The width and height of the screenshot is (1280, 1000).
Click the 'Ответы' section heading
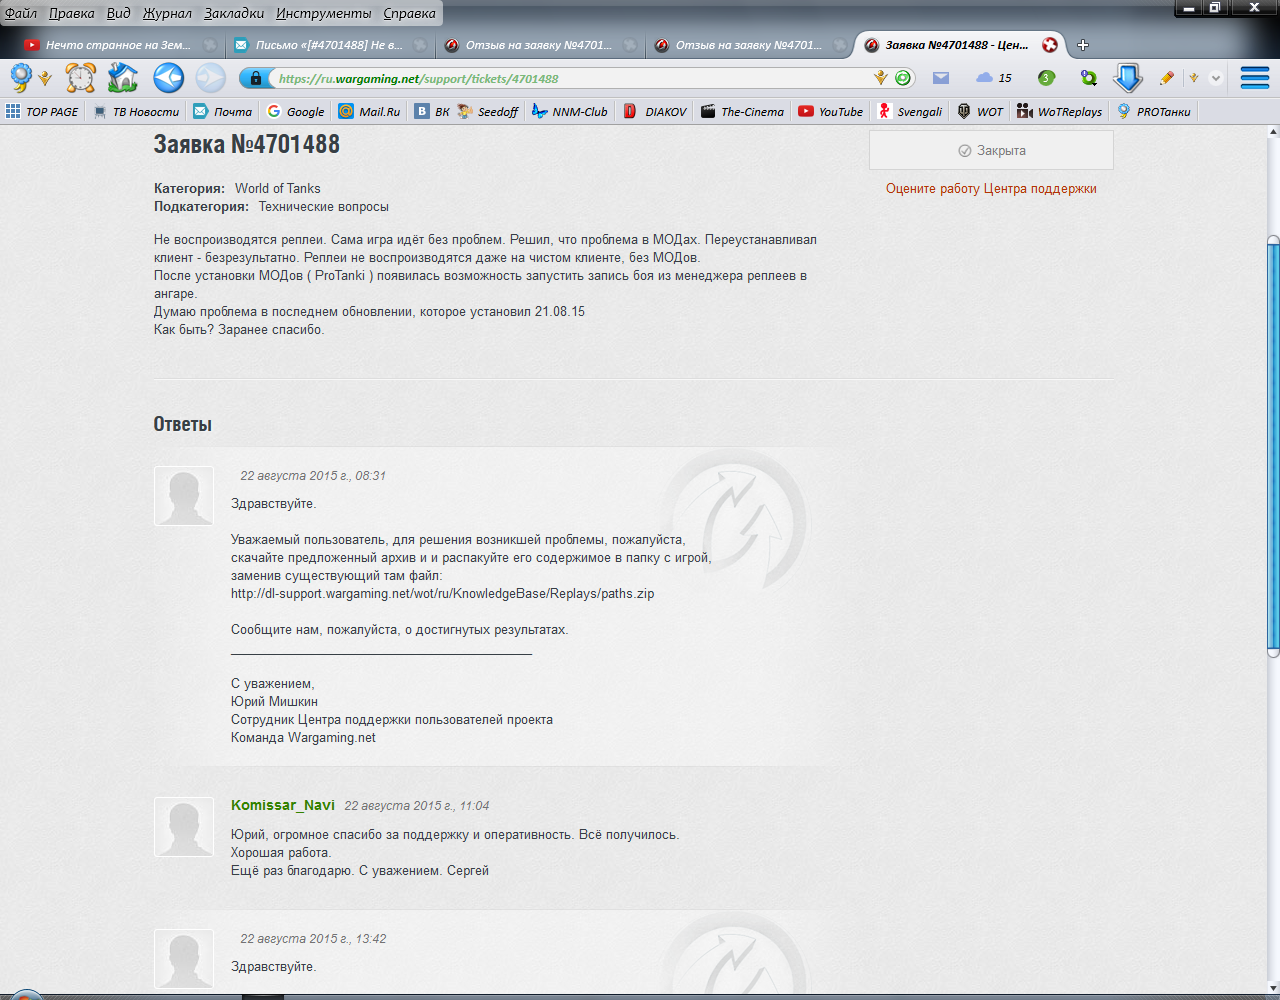pos(183,424)
